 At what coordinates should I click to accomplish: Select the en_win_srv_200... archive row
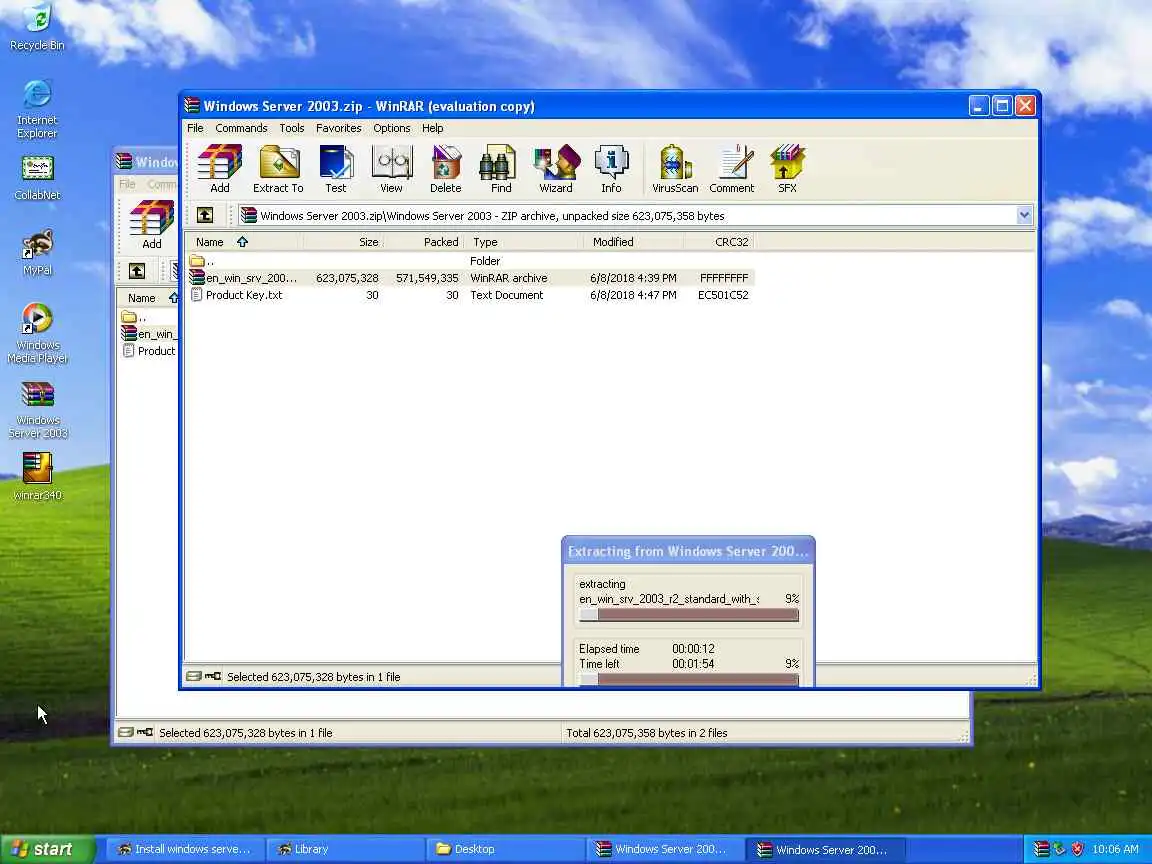[470, 278]
